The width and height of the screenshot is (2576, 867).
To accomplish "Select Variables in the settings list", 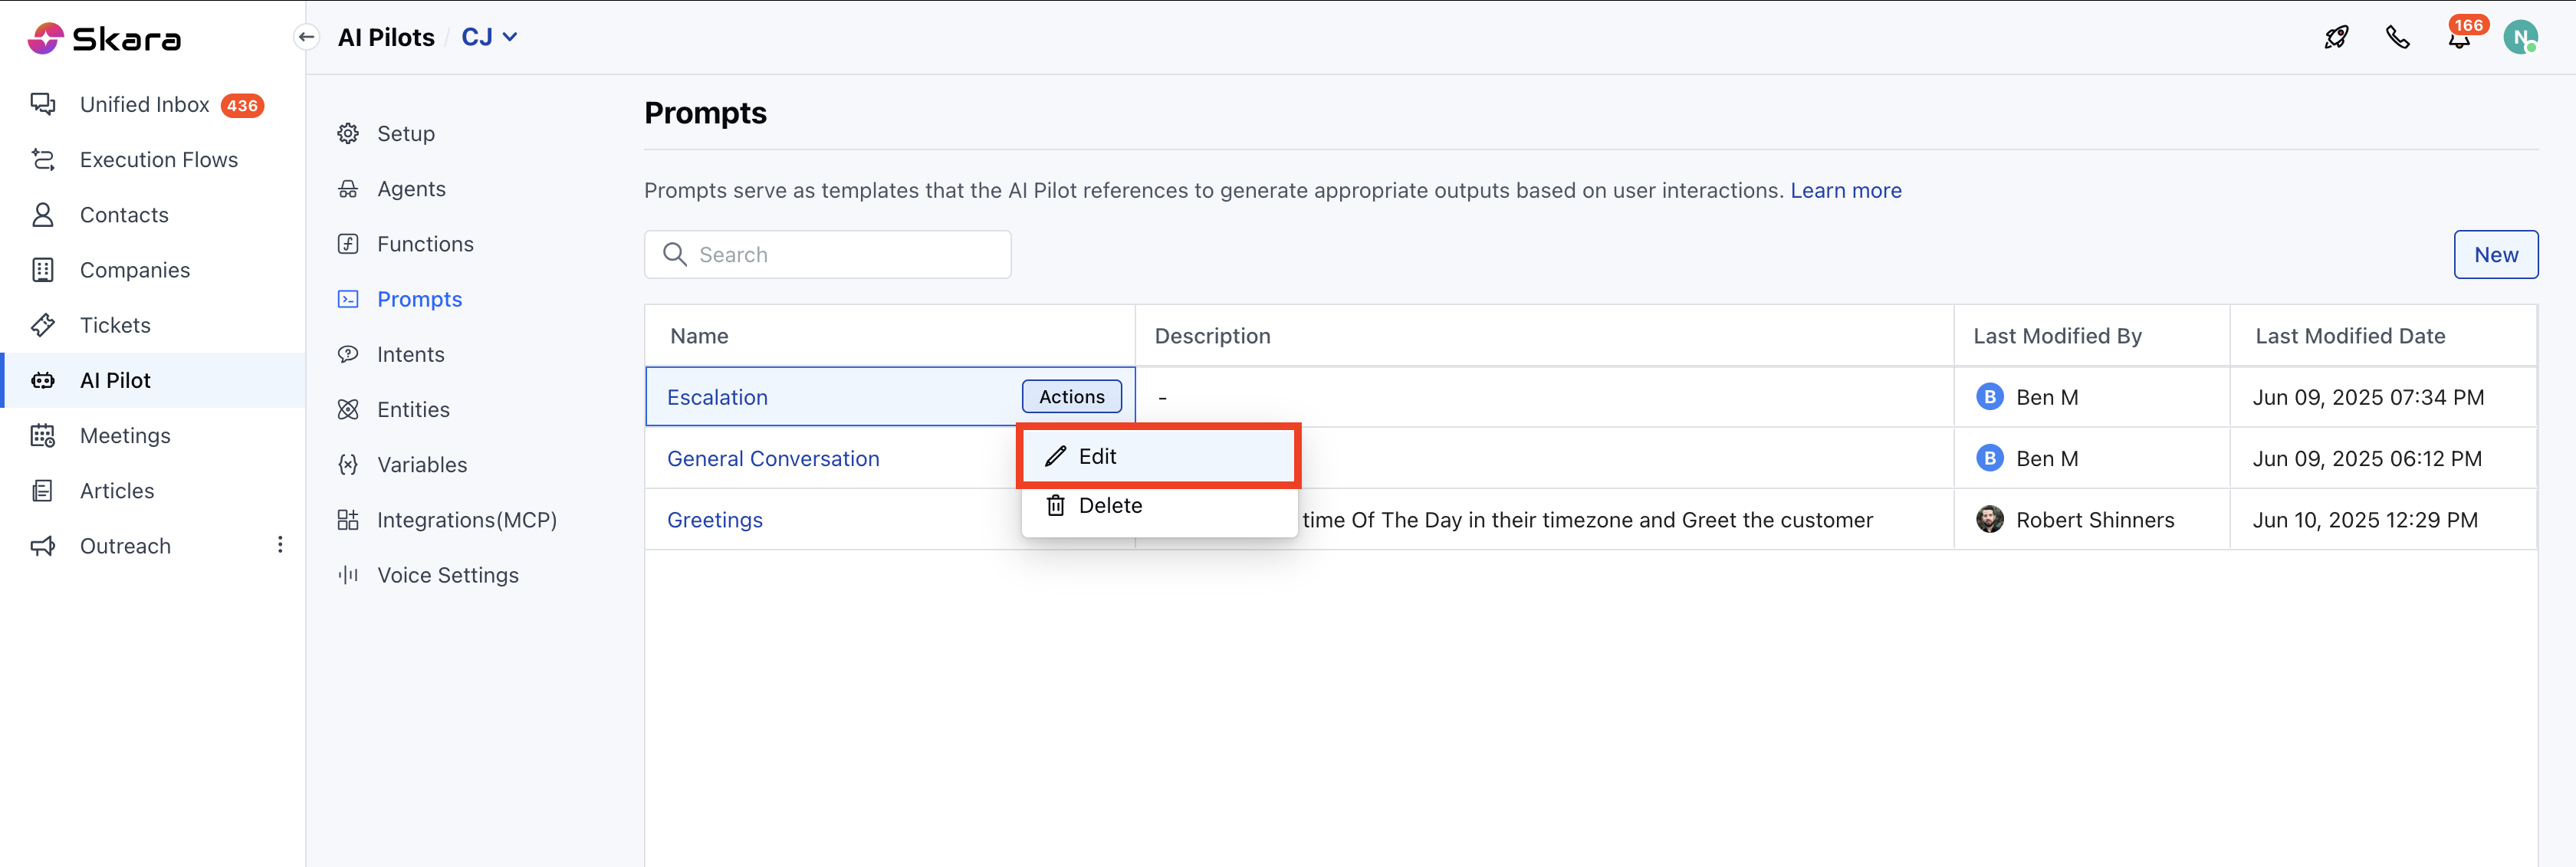I will 421,465.
